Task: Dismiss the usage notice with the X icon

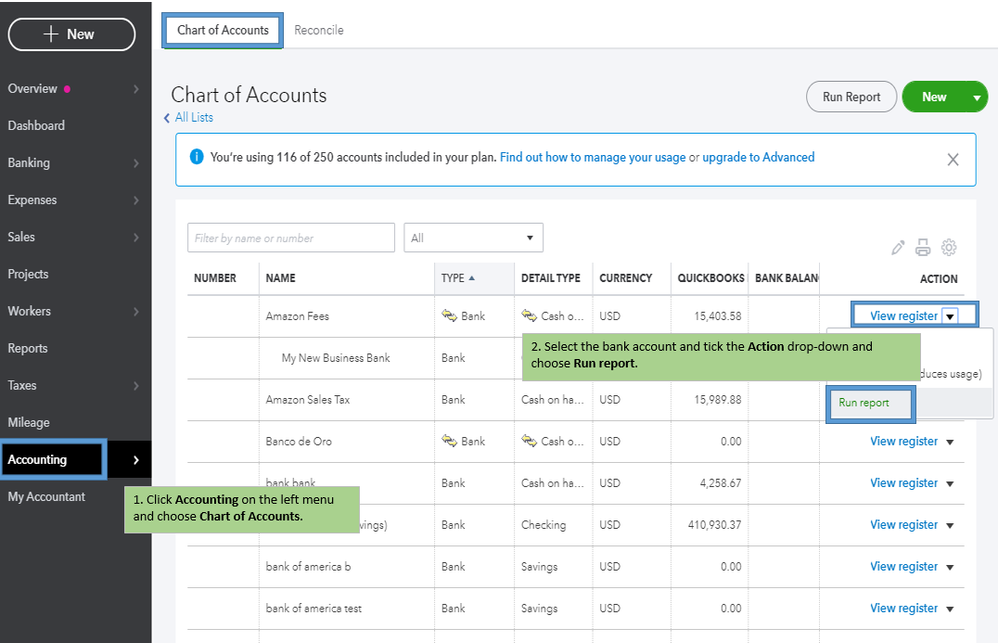Action: pos(953,159)
